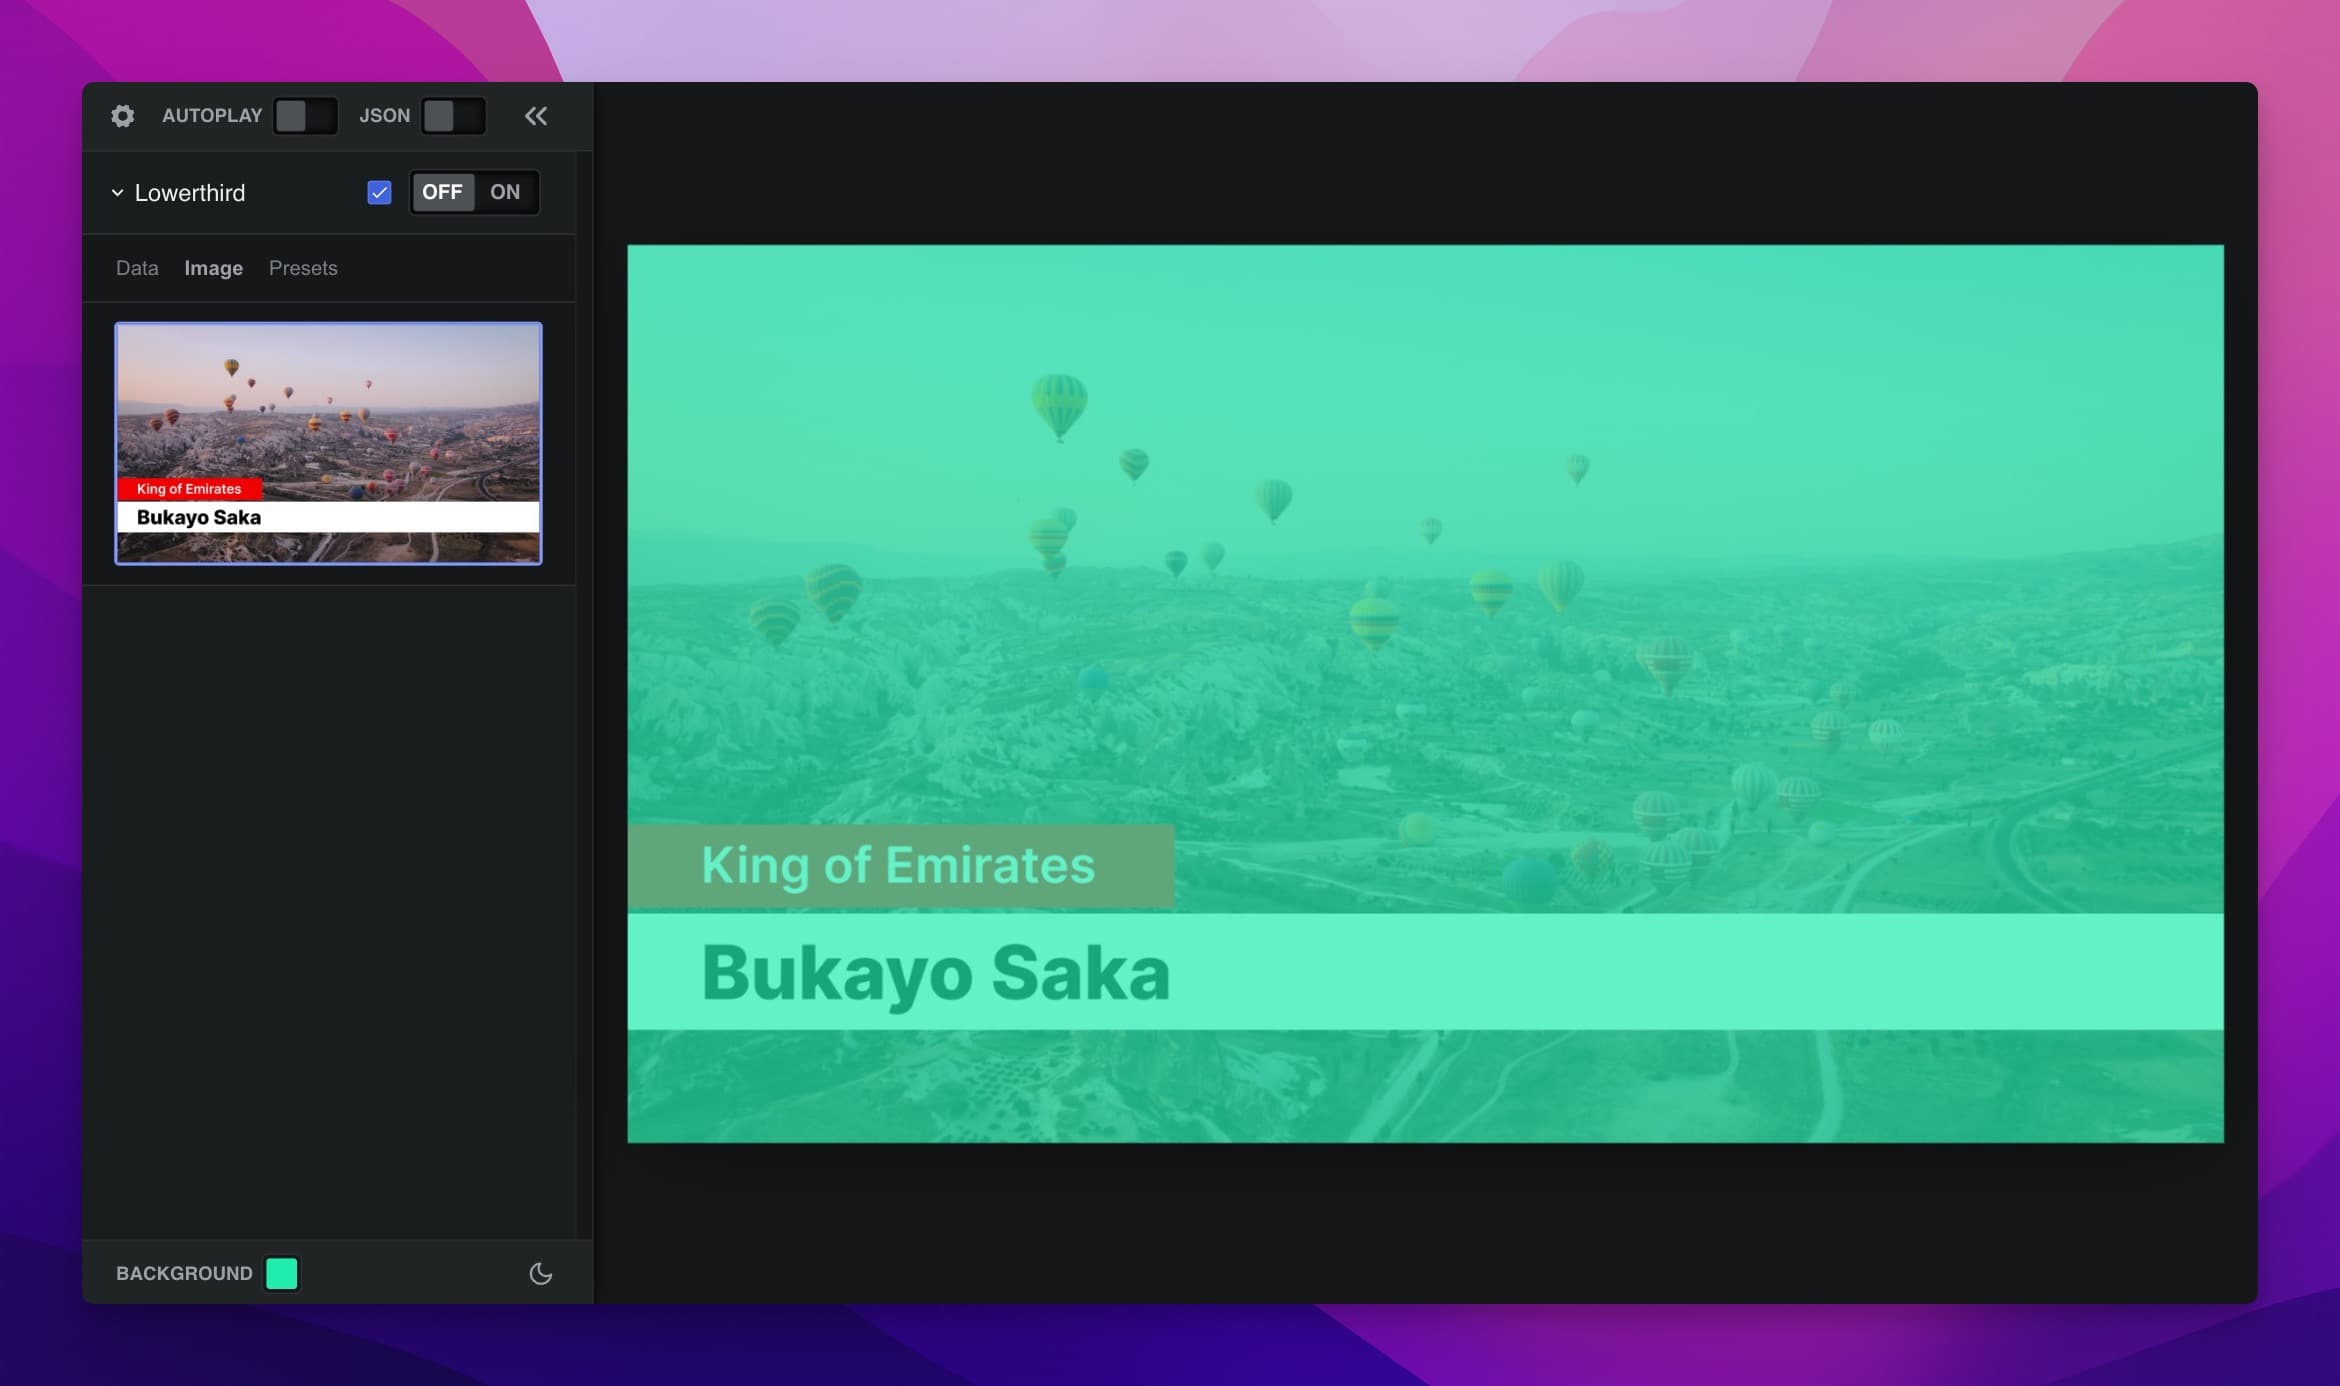Turn the Lowerthird ON
The height and width of the screenshot is (1386, 2340).
click(505, 192)
